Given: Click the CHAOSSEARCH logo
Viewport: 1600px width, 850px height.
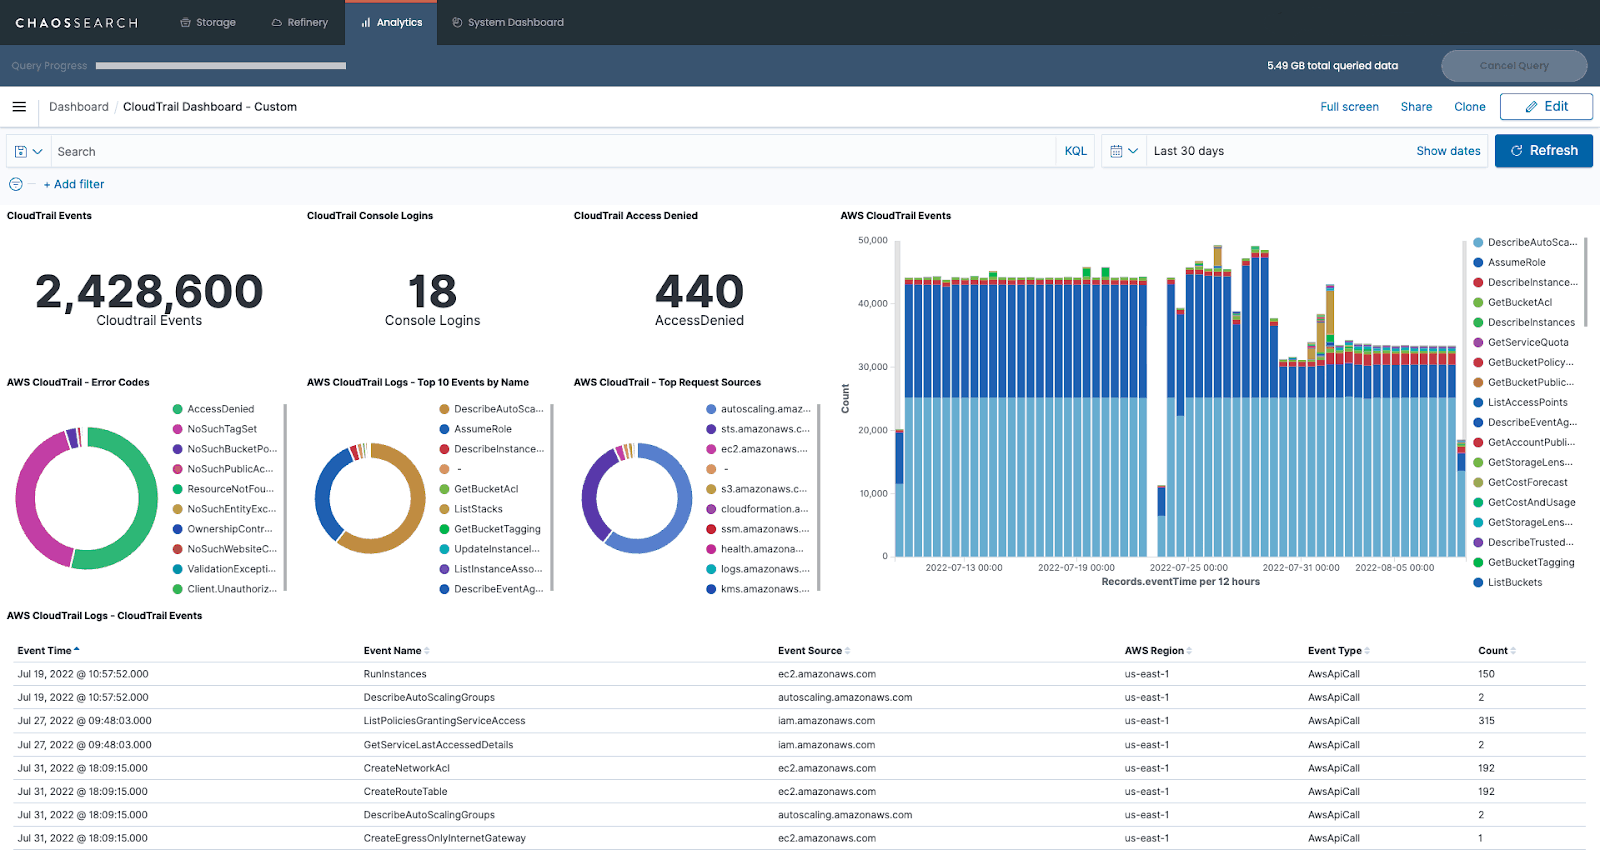Looking at the screenshot, I should click(x=77, y=23).
